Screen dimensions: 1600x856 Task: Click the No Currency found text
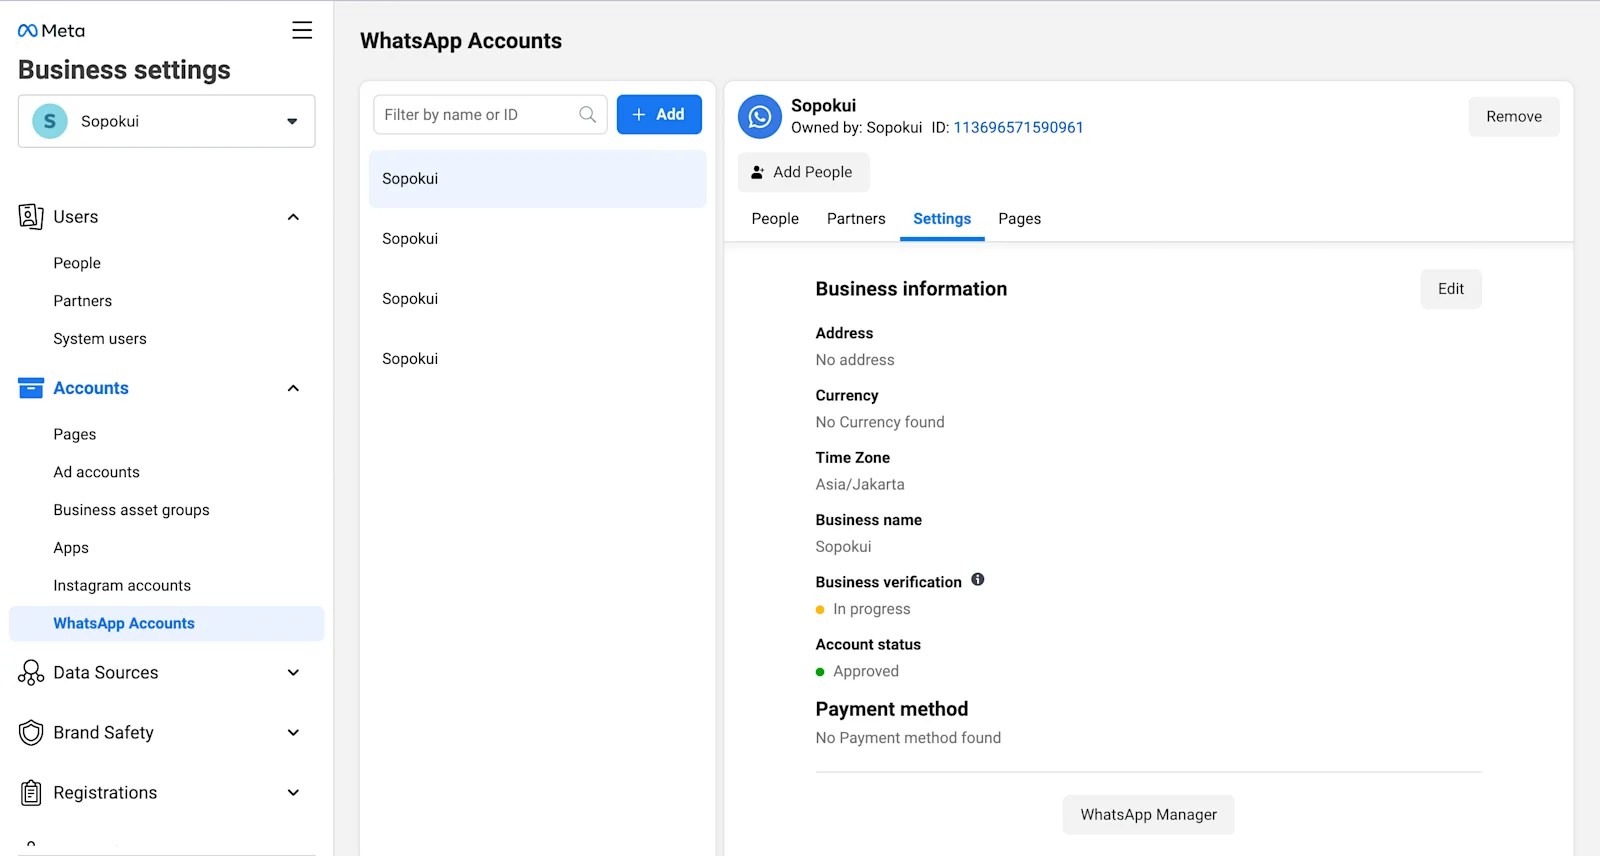(880, 422)
